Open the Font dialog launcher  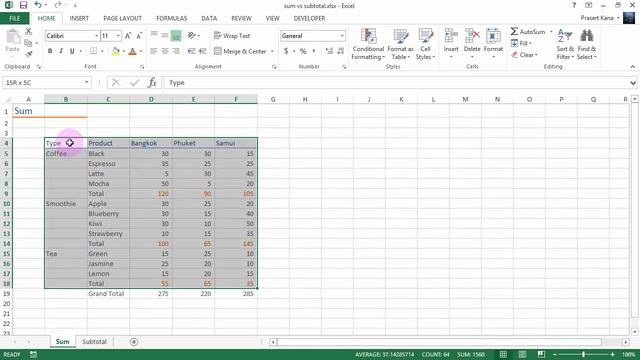[x=142, y=67]
